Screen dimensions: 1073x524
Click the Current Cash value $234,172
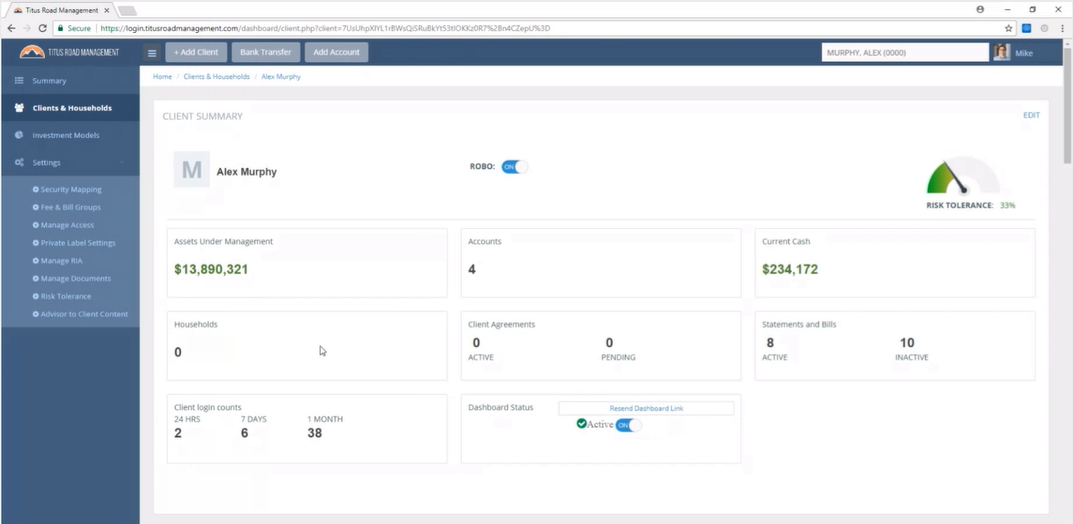click(x=790, y=270)
